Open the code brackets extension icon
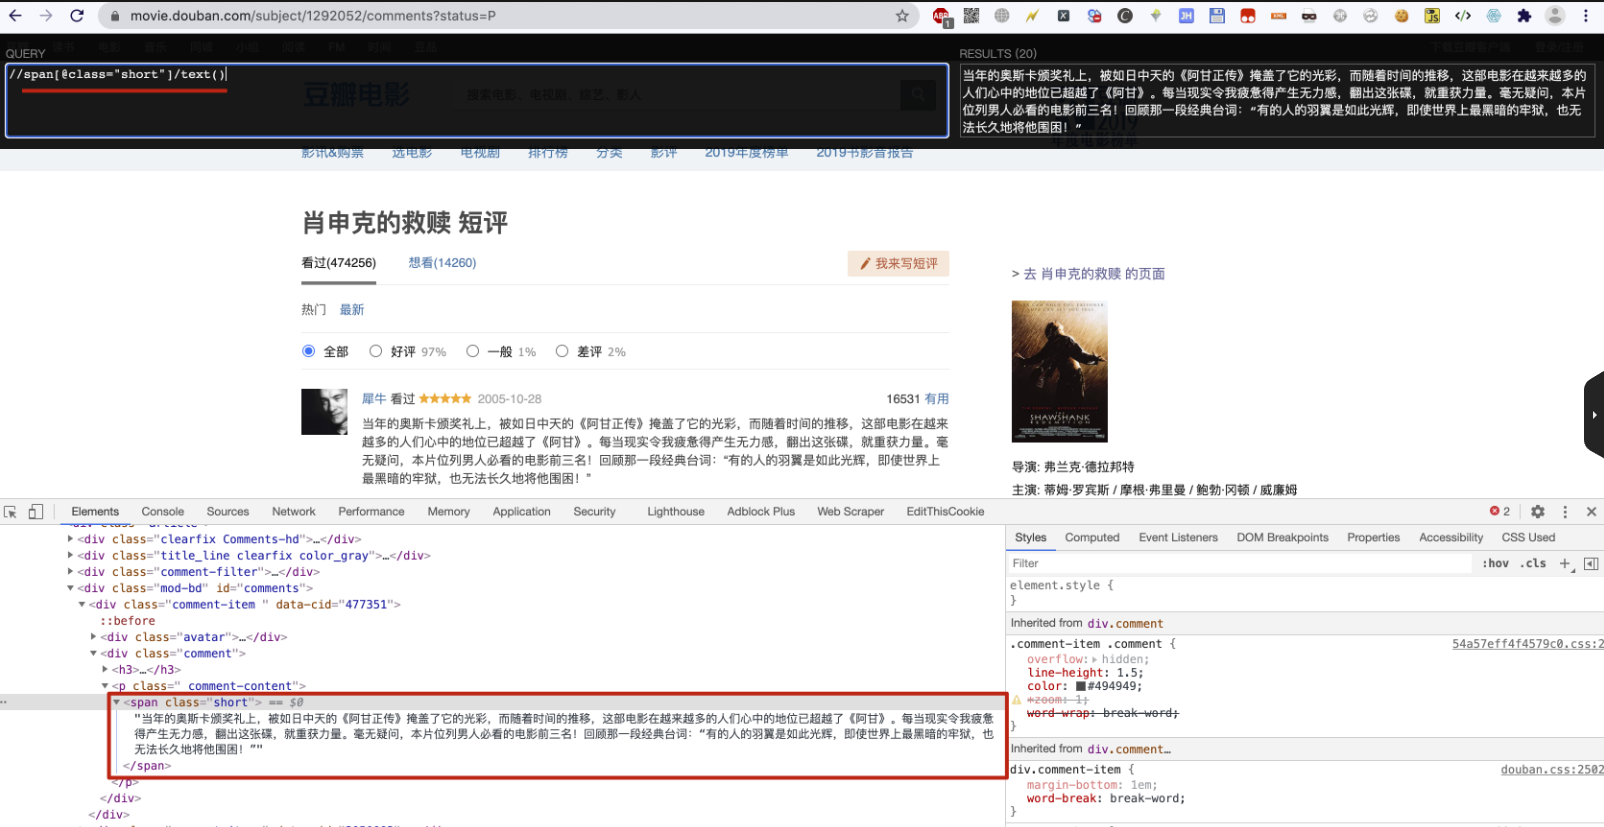The width and height of the screenshot is (1604, 827). [1463, 15]
